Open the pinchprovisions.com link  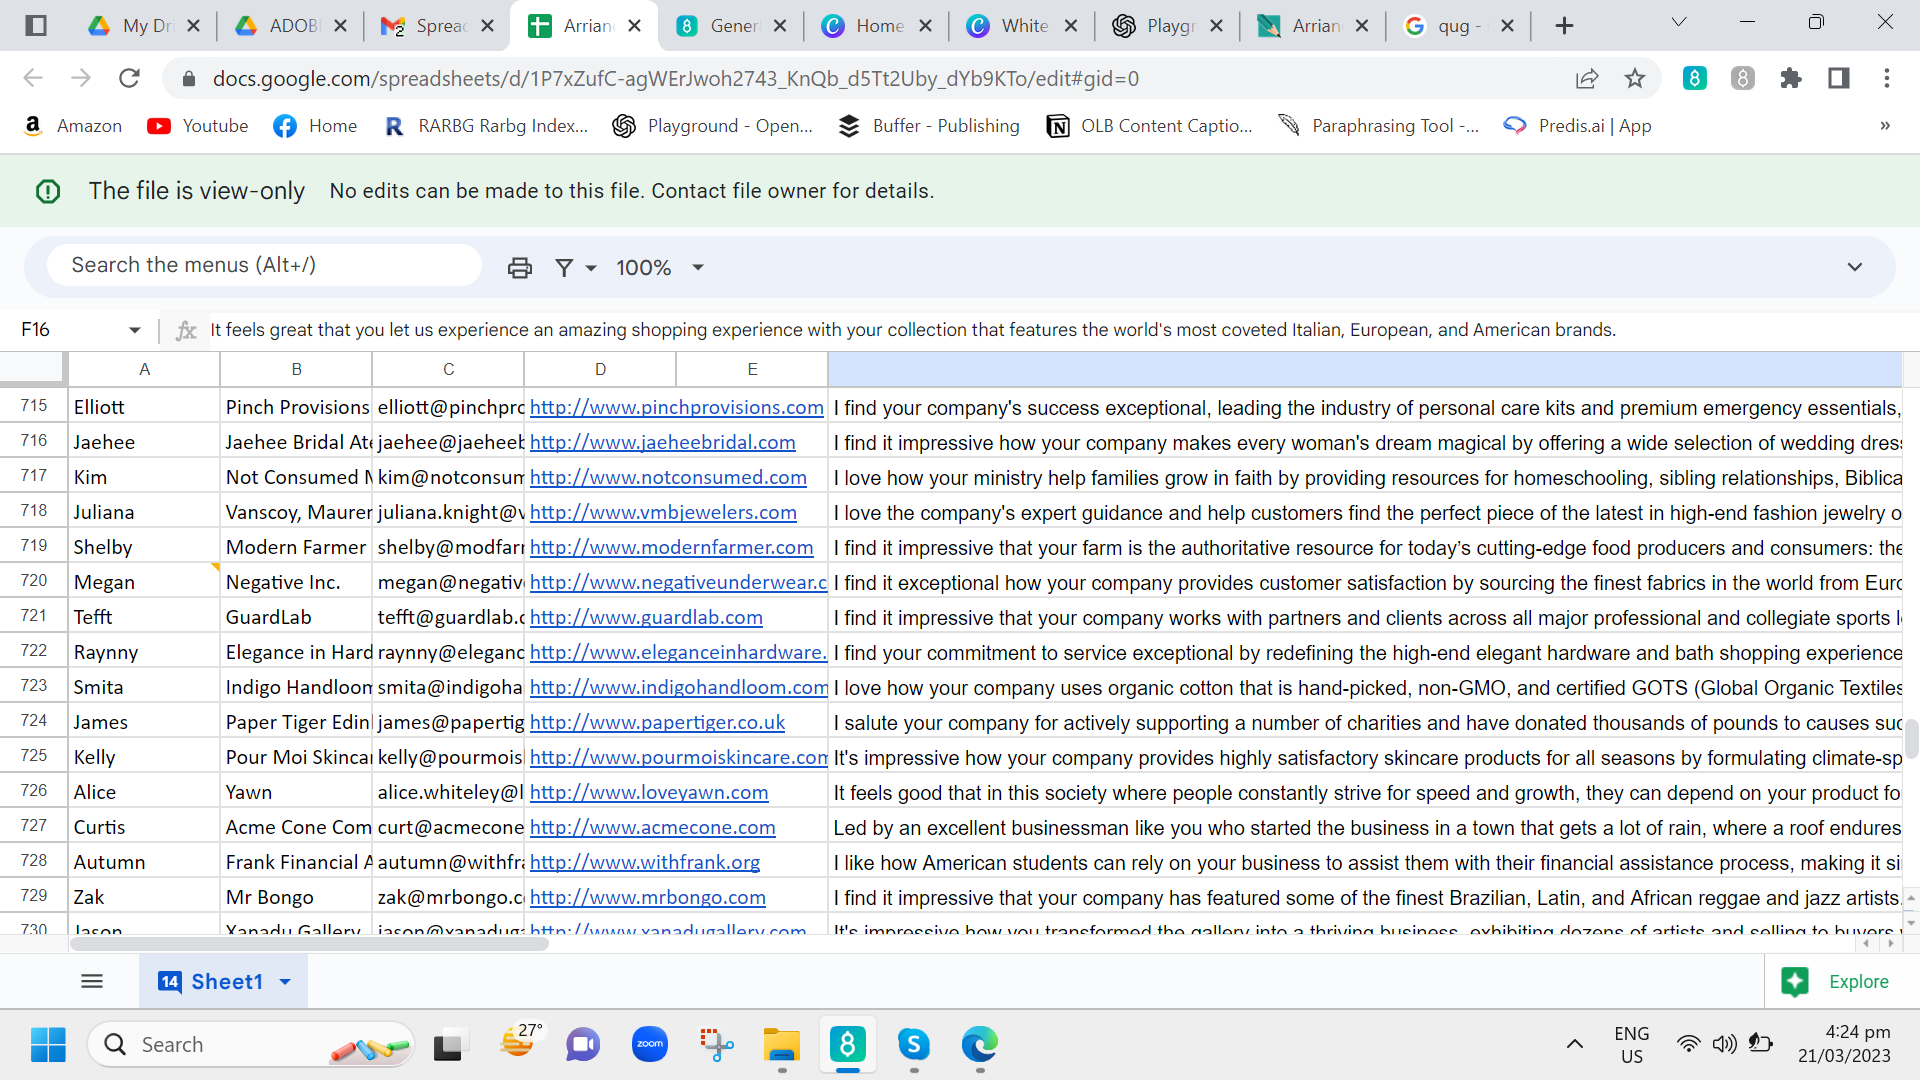676,408
